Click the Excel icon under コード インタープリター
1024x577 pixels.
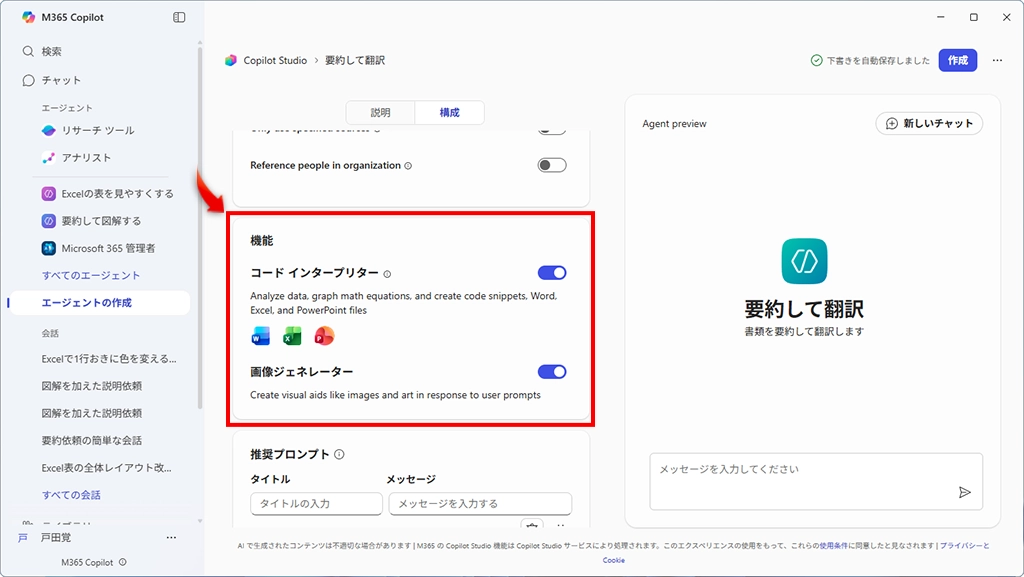click(292, 336)
